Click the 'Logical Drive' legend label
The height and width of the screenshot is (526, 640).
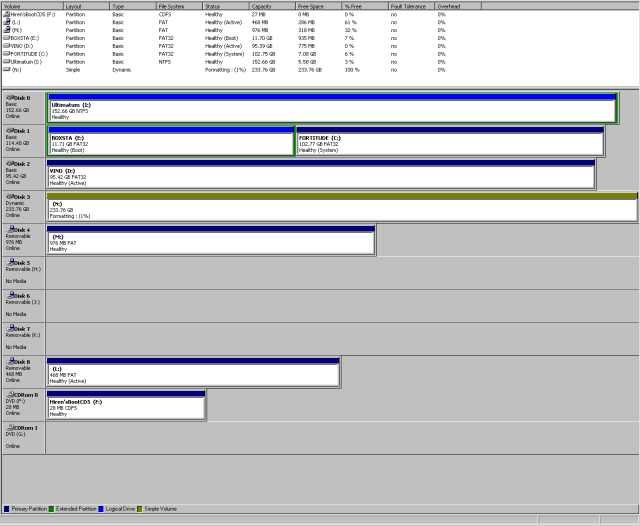[x=120, y=509]
